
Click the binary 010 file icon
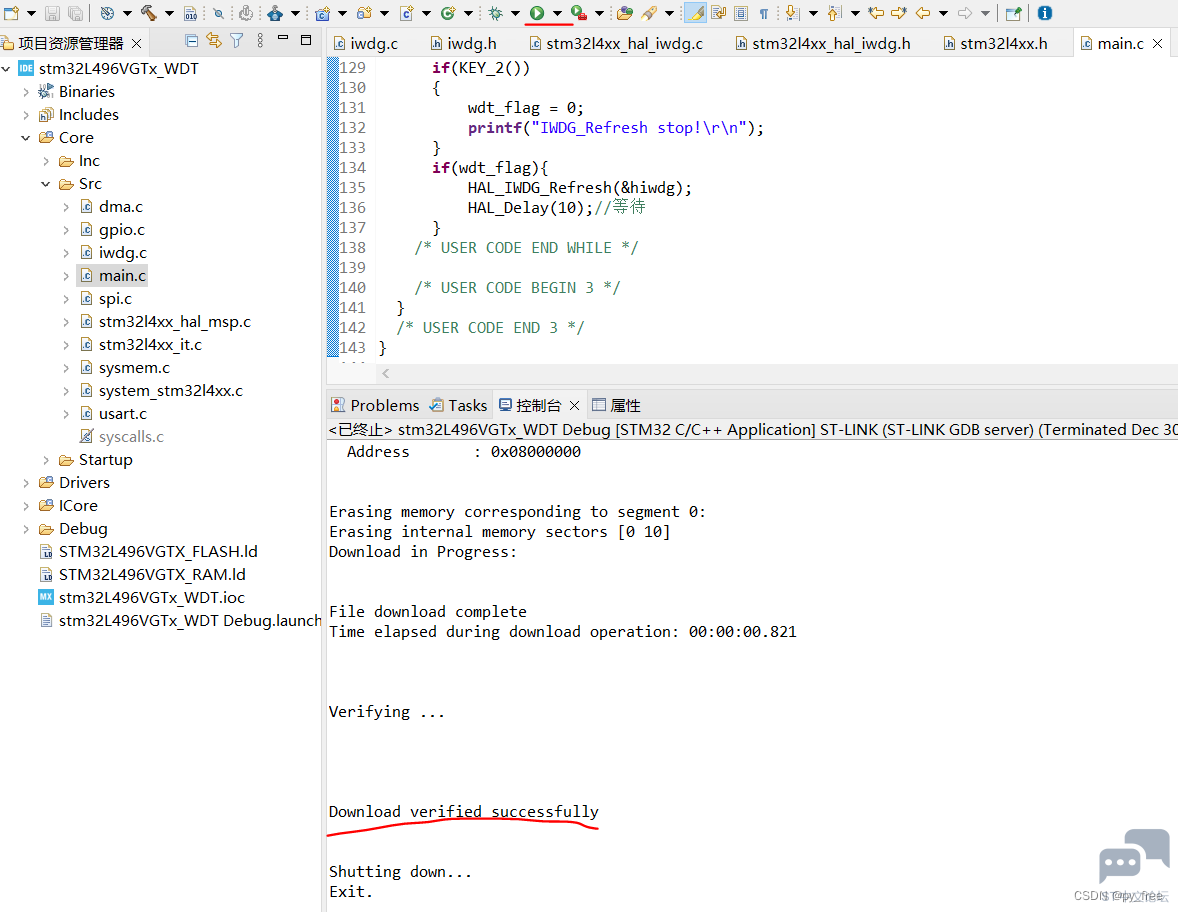(x=191, y=13)
